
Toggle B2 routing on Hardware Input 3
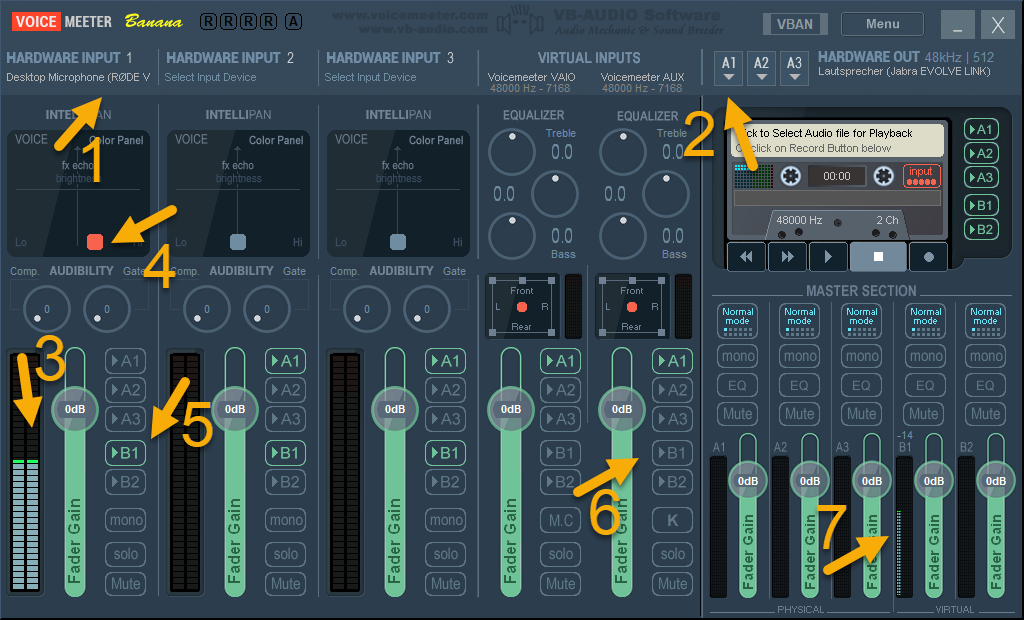point(445,482)
